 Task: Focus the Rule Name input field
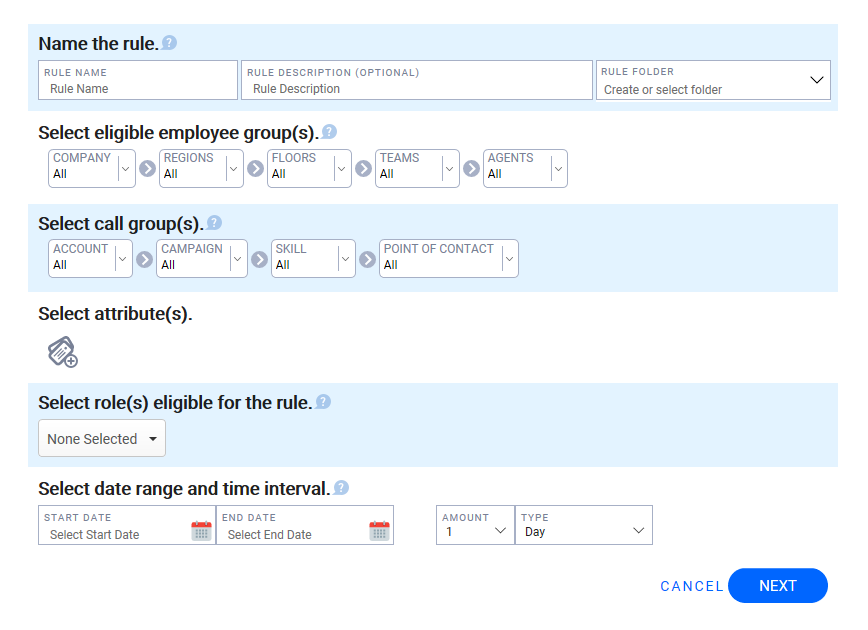(138, 80)
